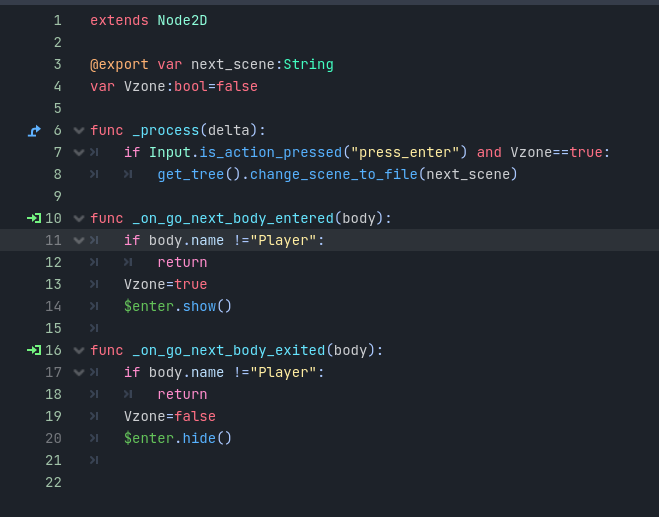Fold the if block on line 17

[79, 372]
